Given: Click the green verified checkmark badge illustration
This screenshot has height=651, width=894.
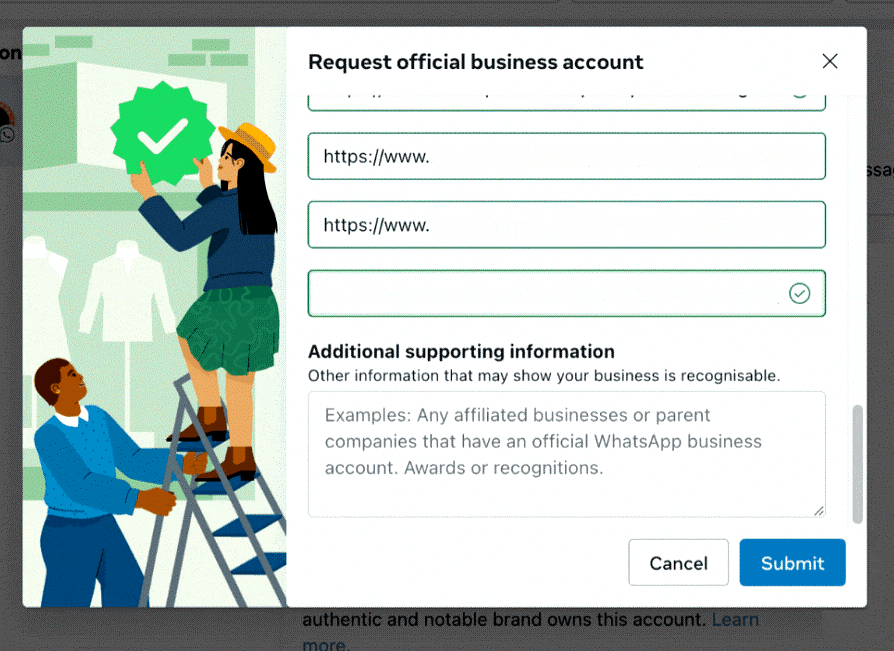Looking at the screenshot, I should click(162, 133).
